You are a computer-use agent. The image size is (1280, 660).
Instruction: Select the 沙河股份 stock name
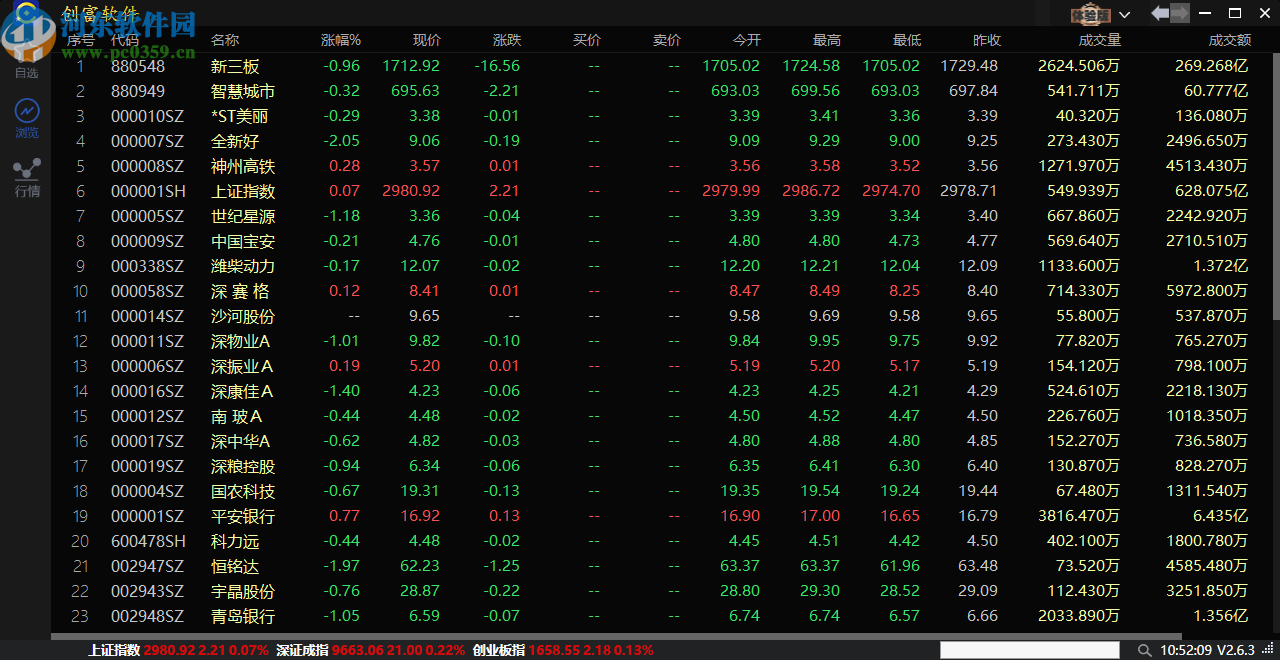pyautogui.click(x=243, y=316)
